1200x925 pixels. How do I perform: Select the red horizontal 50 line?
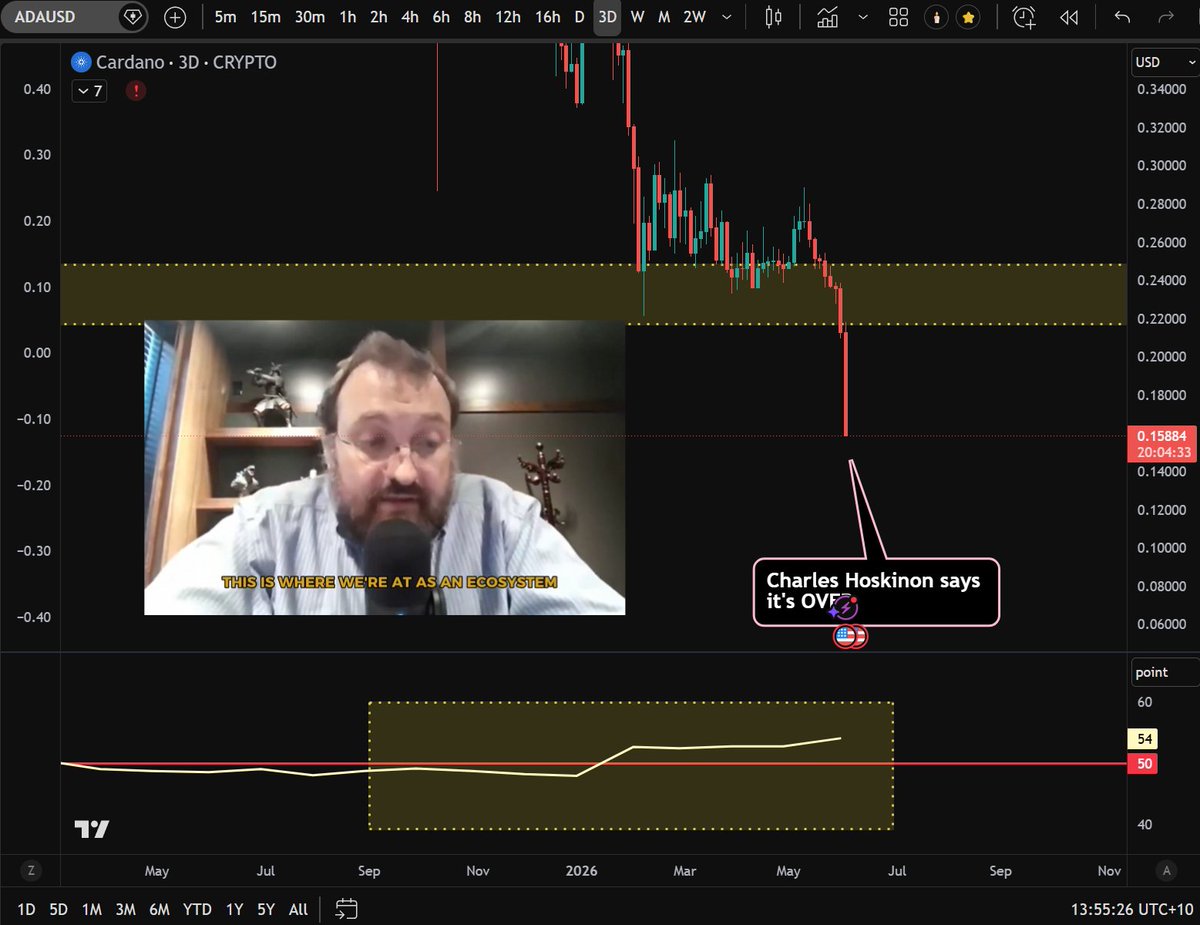click(592, 764)
